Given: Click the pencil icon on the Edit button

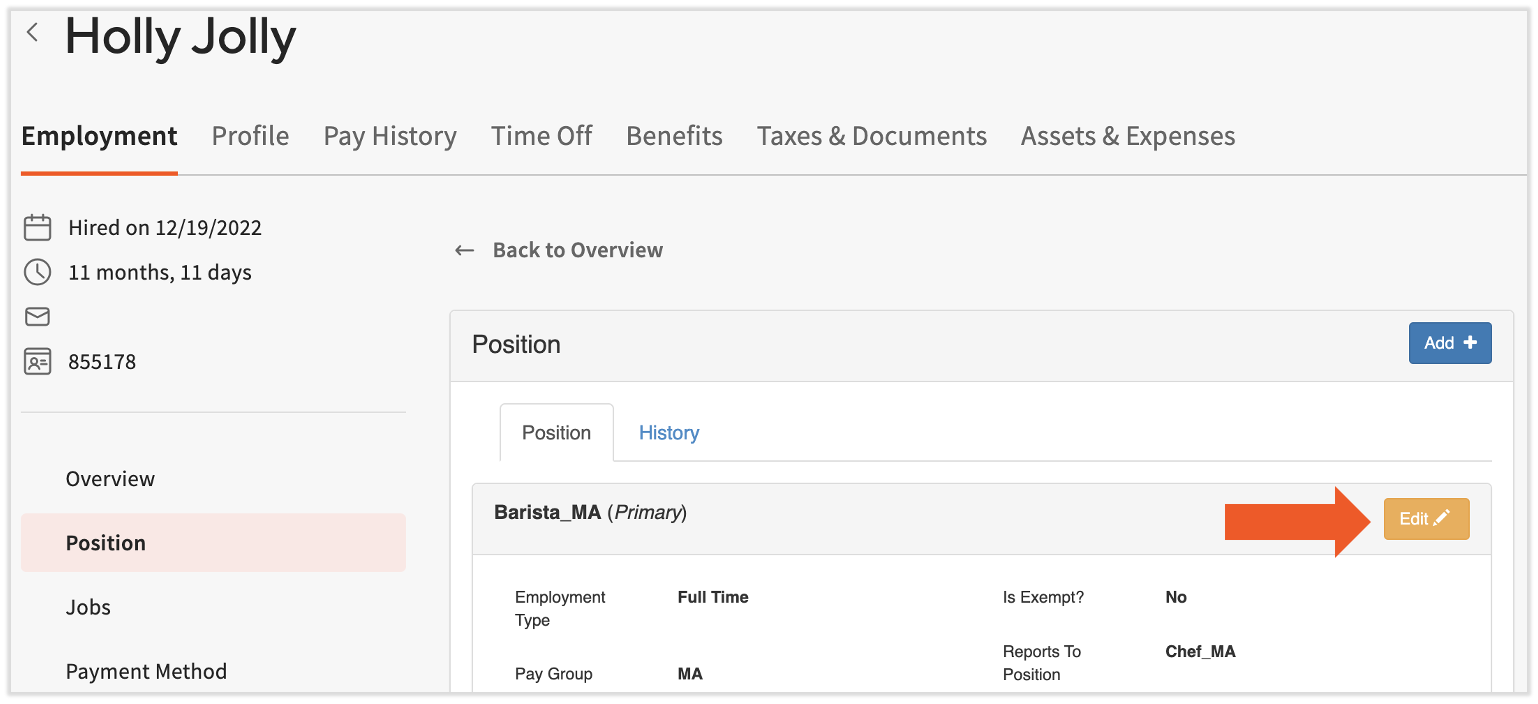Looking at the screenshot, I should pos(1443,518).
